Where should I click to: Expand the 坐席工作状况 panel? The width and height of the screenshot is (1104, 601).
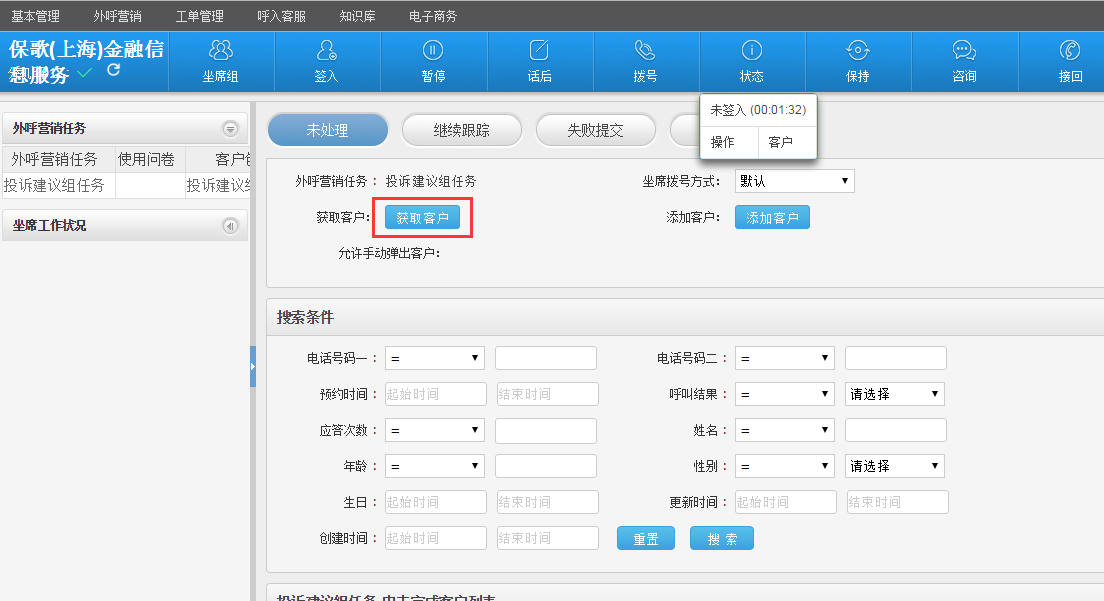point(230,226)
